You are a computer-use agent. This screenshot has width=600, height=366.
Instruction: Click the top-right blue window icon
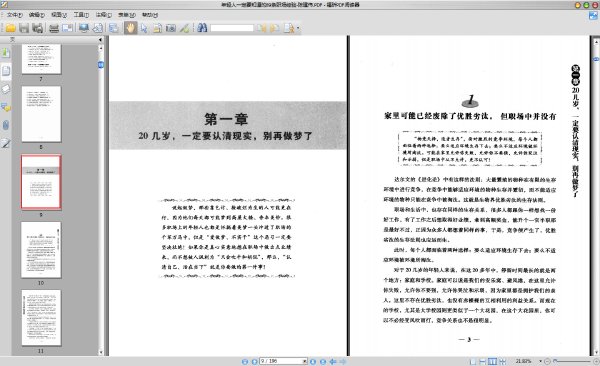(x=593, y=15)
